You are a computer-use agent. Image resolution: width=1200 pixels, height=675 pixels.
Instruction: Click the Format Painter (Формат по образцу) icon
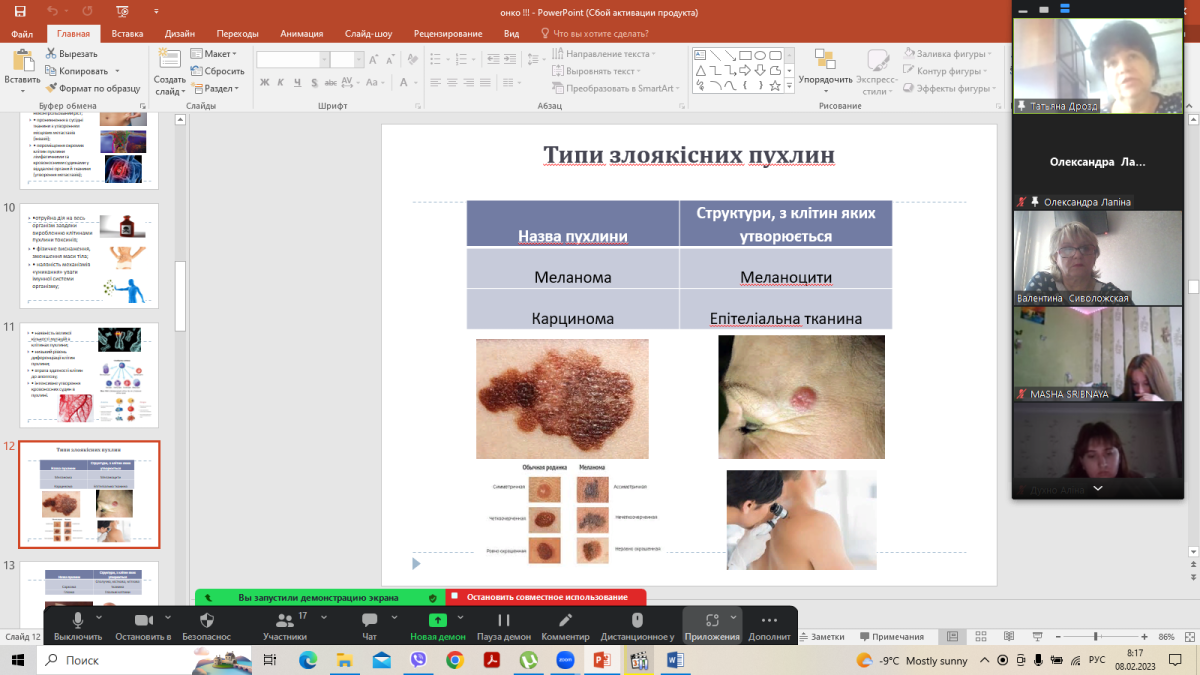pos(51,88)
